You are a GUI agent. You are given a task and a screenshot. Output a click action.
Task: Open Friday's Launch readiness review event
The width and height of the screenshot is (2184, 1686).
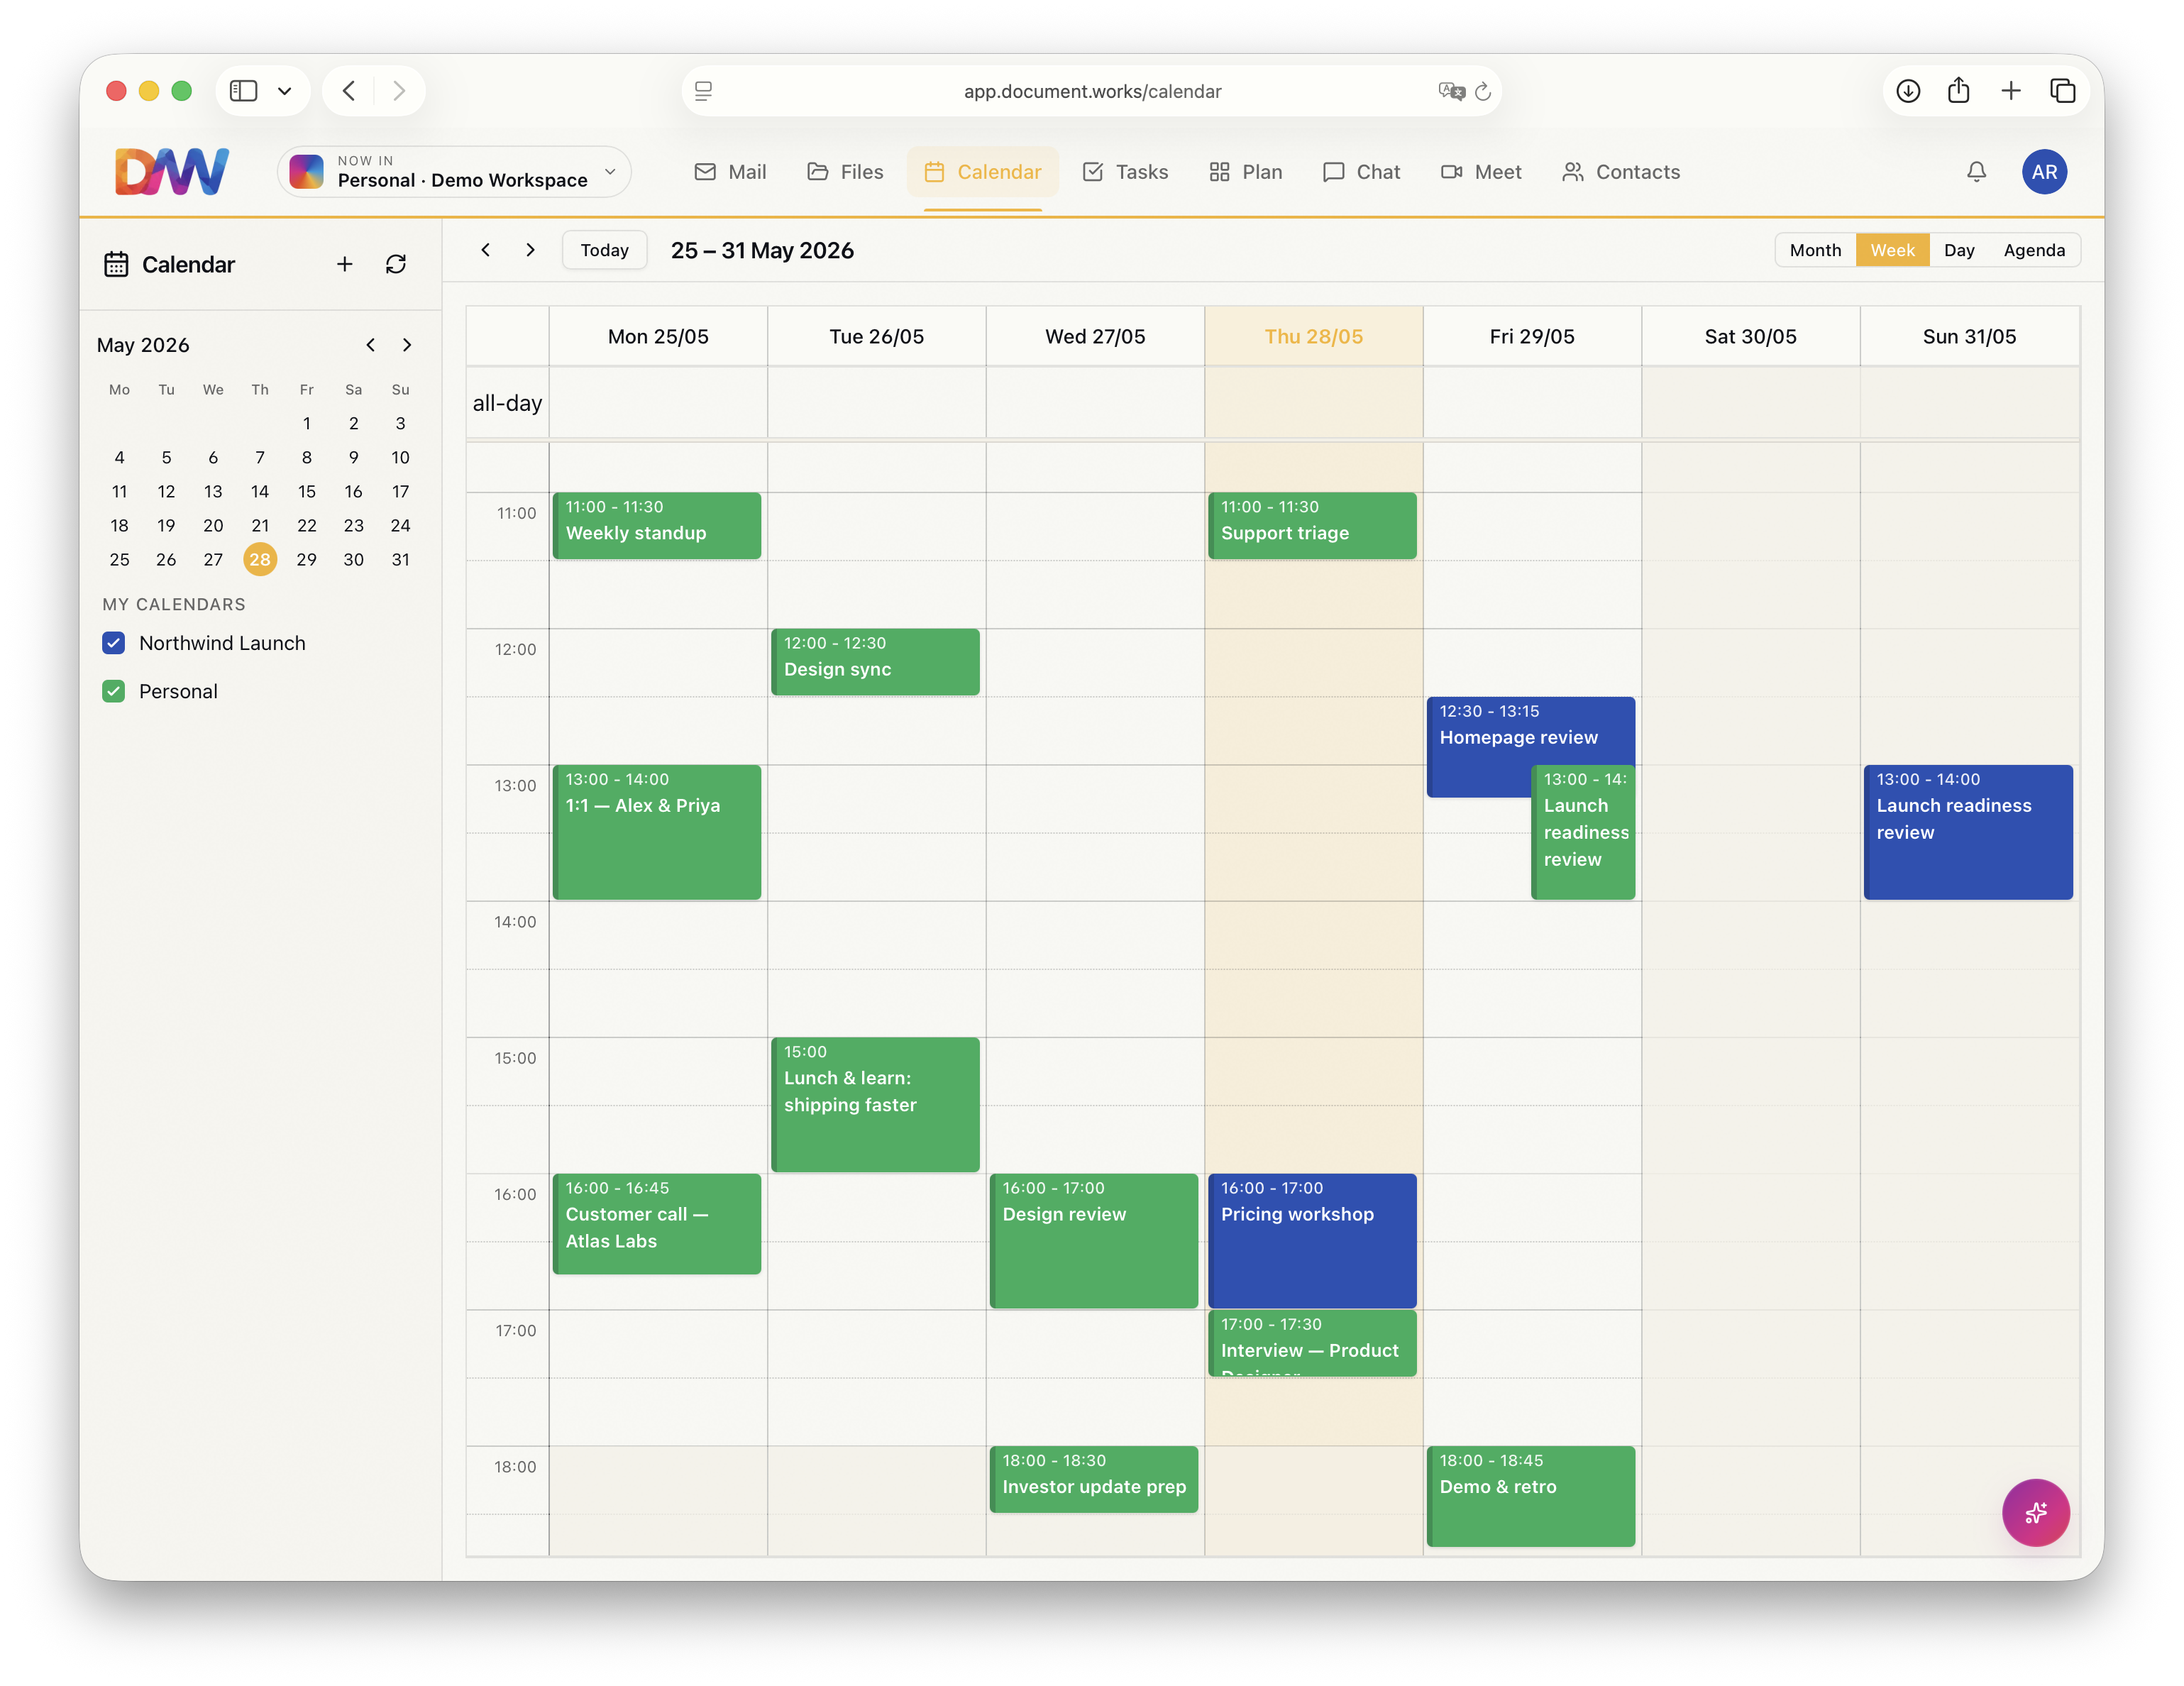click(x=1583, y=832)
